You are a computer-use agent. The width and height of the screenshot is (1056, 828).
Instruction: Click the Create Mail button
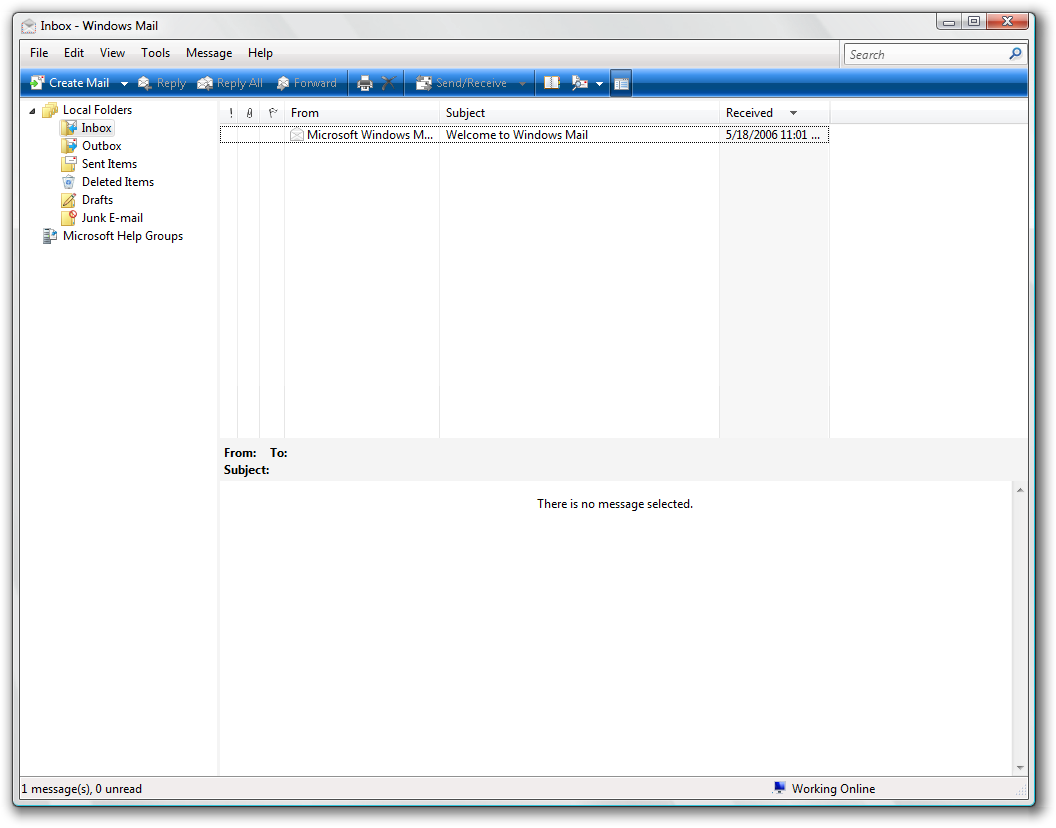pos(70,83)
